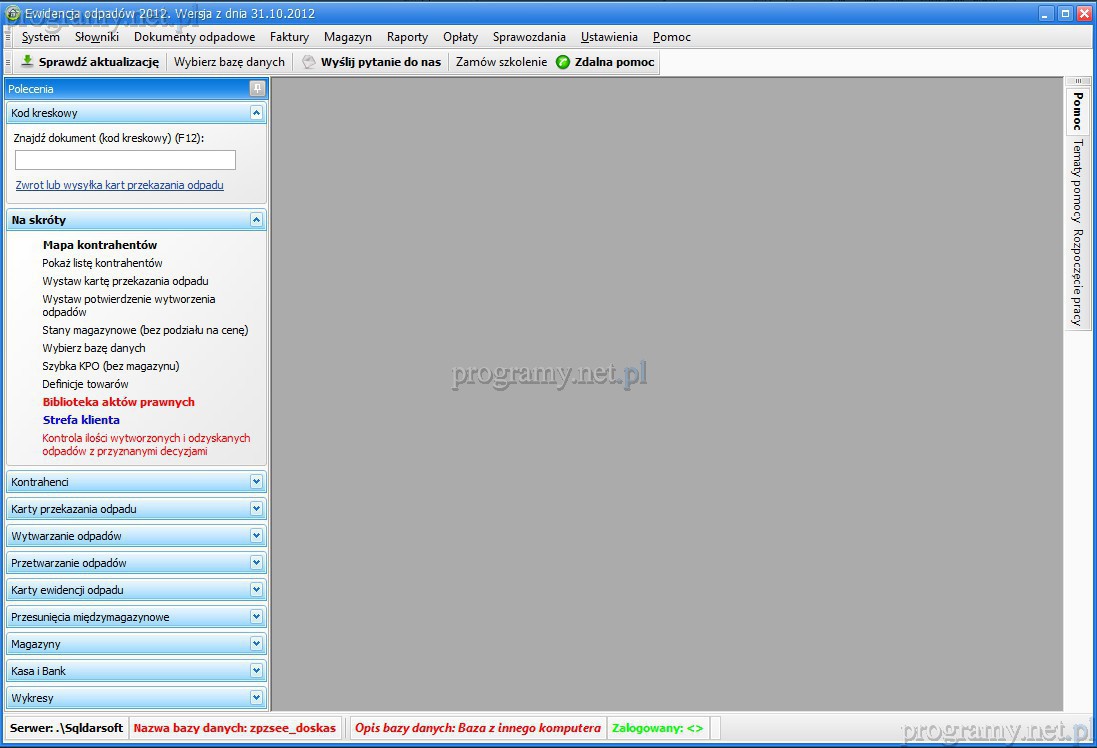The image size is (1097, 748).
Task: Click the barcode document search field
Action: pos(125,160)
